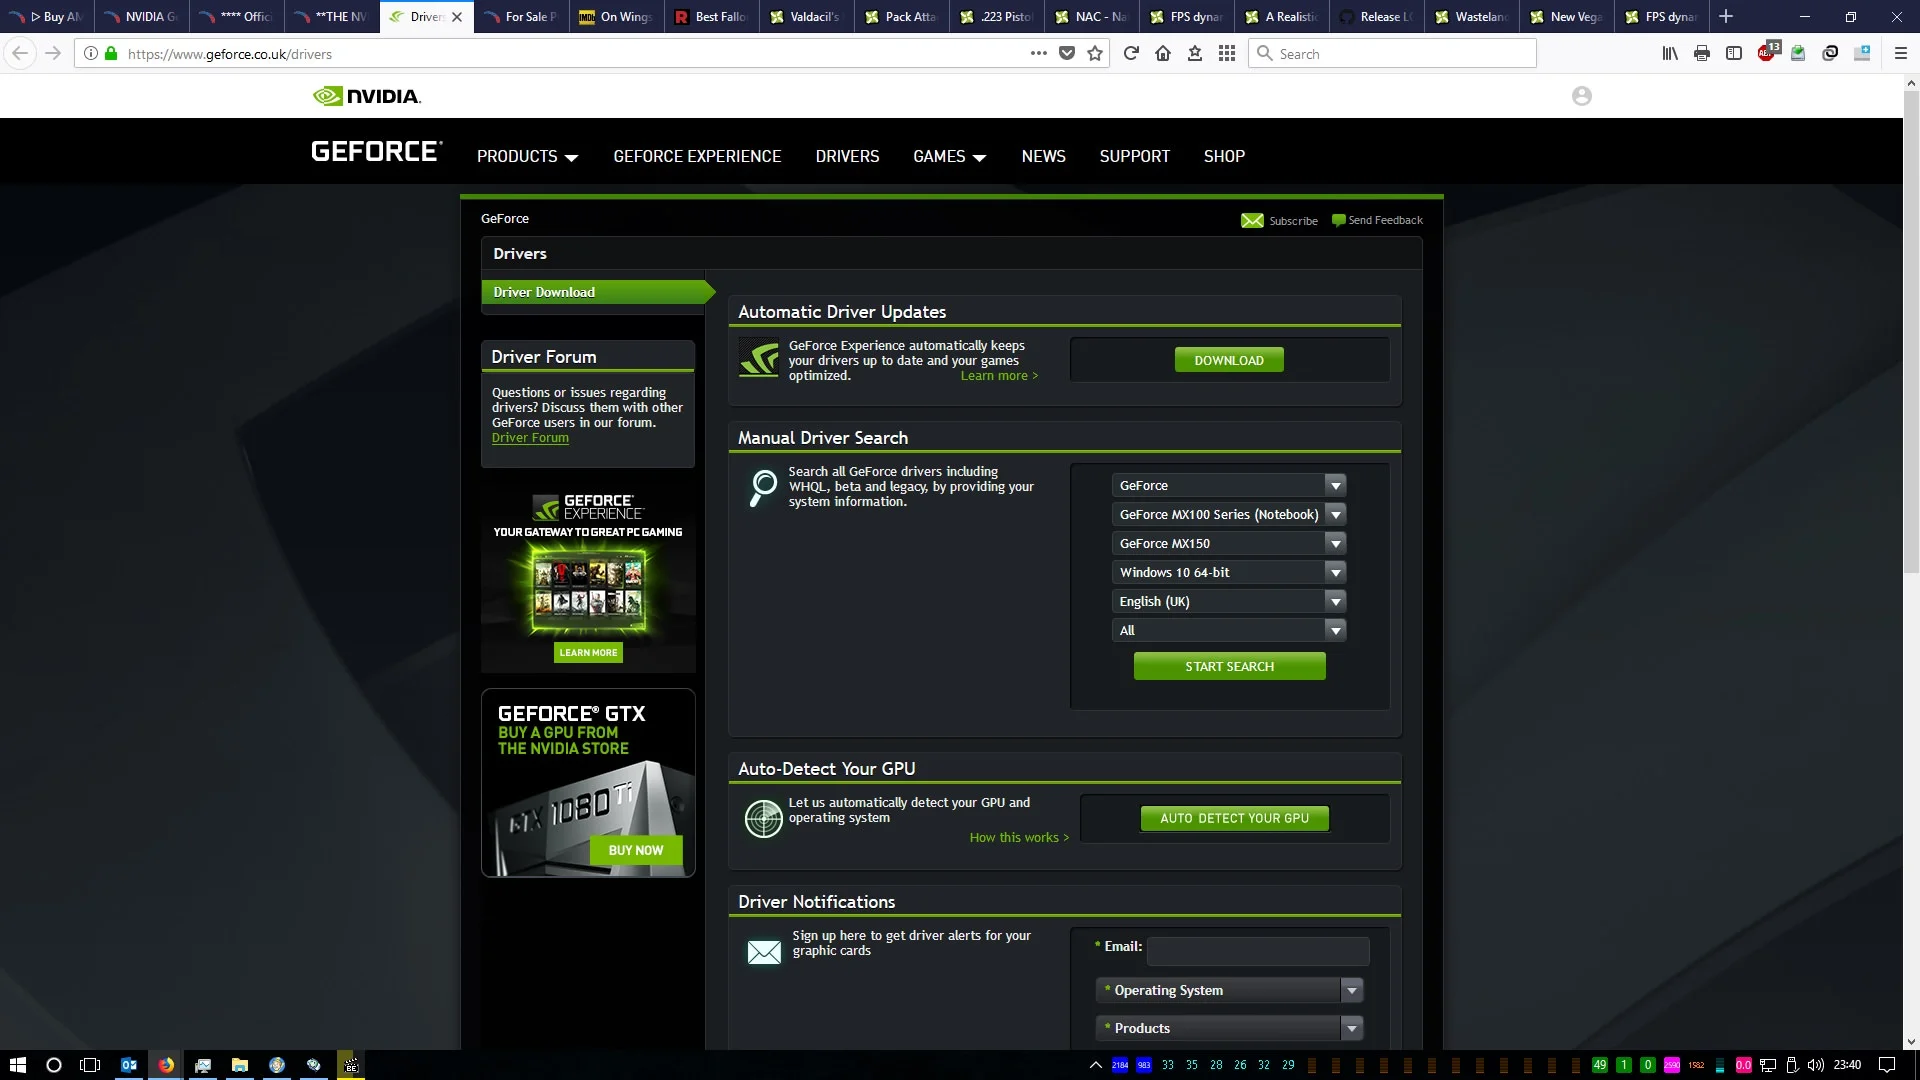Select Driver Download sidebar tab
The image size is (1920, 1080).
(597, 292)
